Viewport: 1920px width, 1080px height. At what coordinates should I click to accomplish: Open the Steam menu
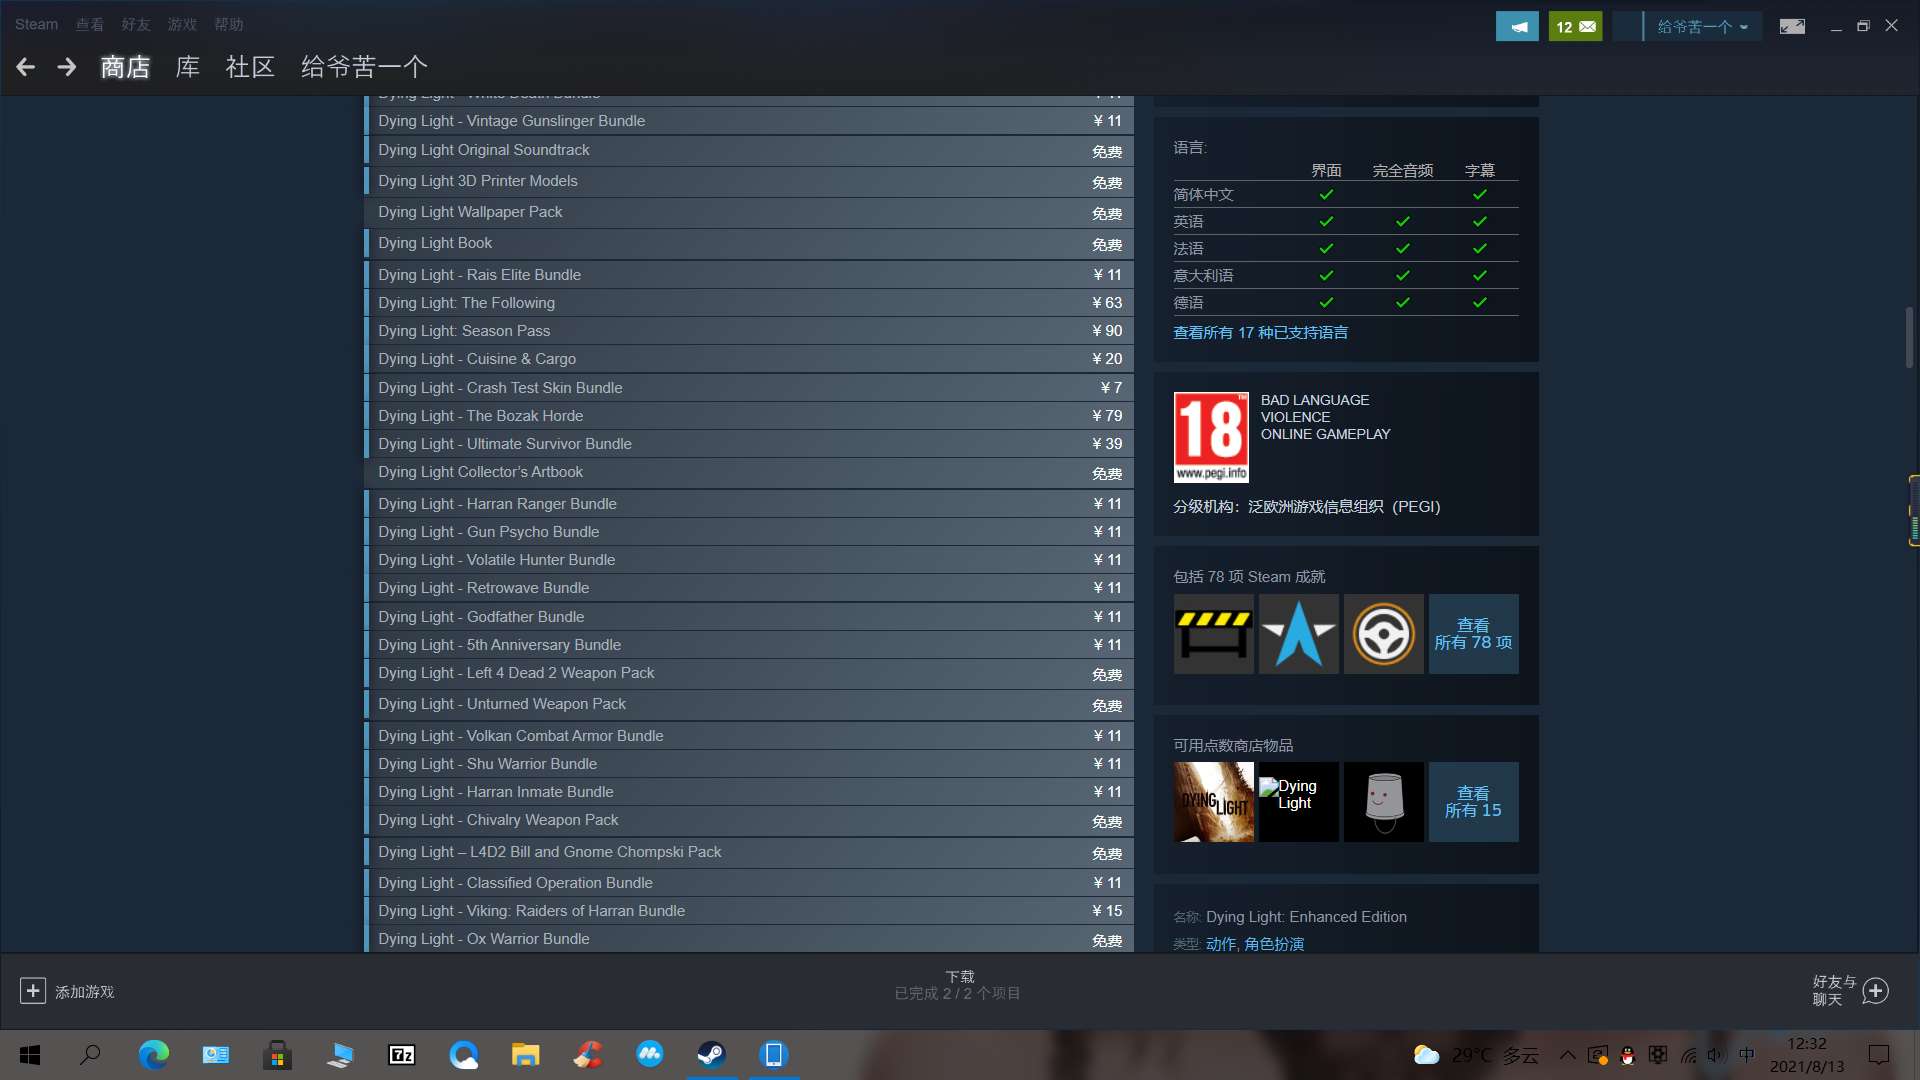[x=36, y=24]
